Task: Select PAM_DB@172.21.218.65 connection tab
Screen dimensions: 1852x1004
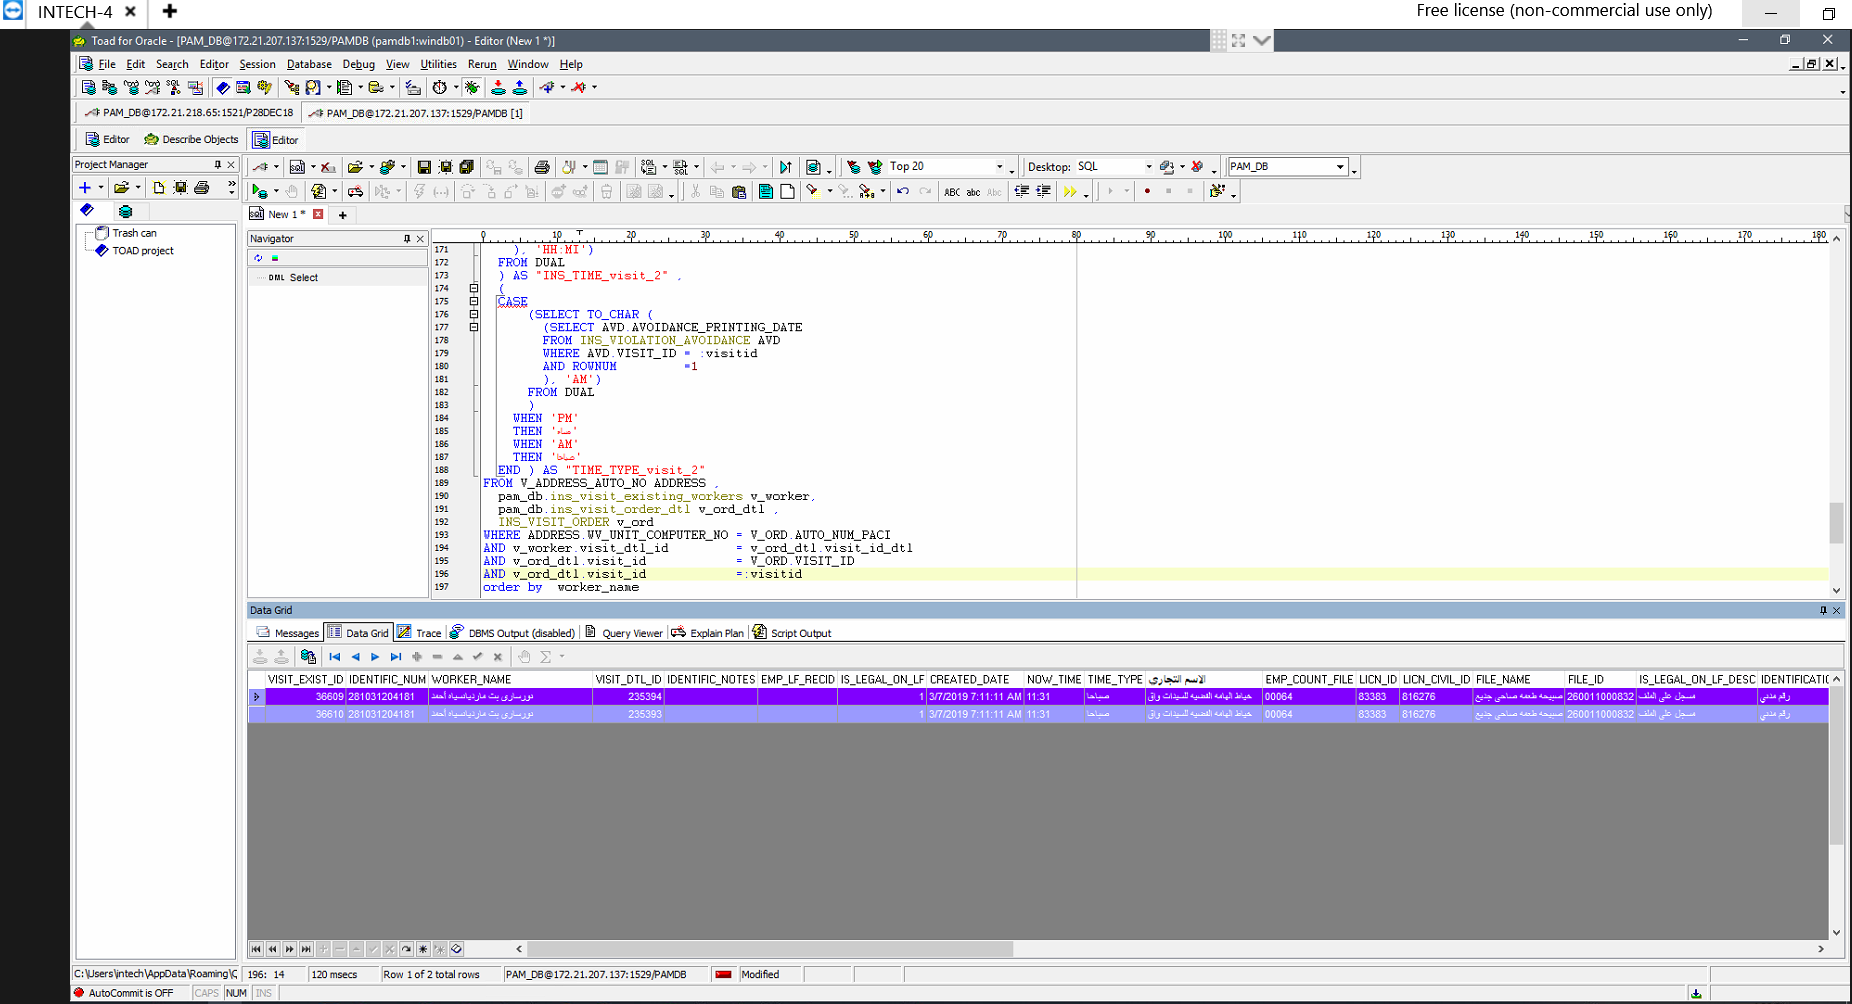Action: click(189, 113)
